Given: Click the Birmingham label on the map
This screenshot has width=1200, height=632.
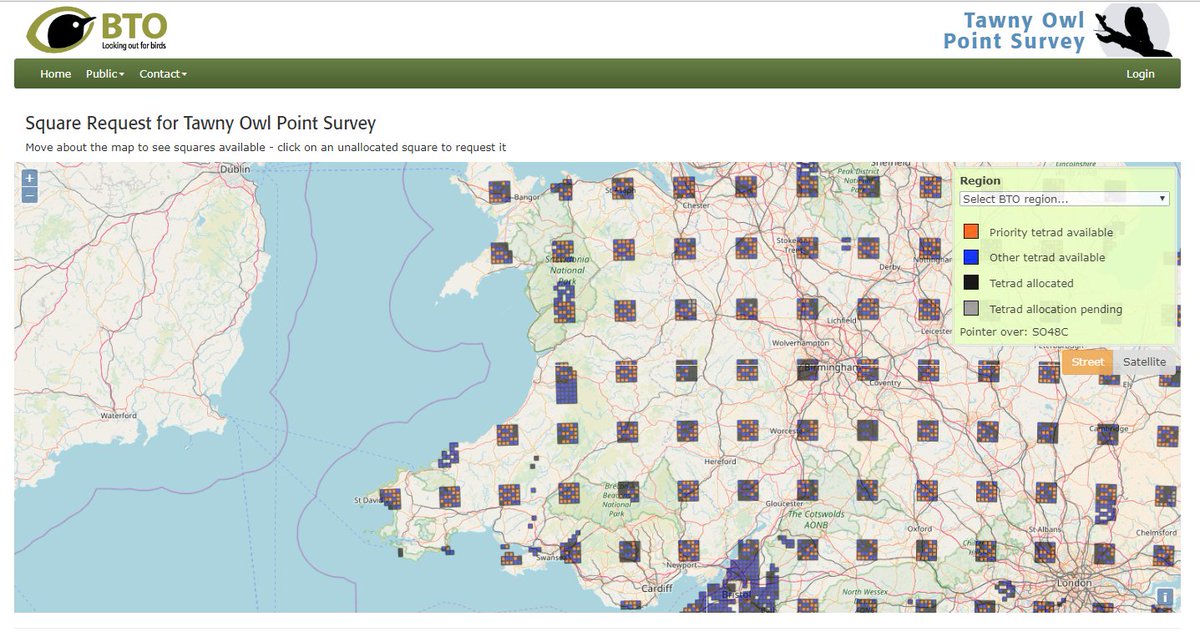Looking at the screenshot, I should coord(833,367).
